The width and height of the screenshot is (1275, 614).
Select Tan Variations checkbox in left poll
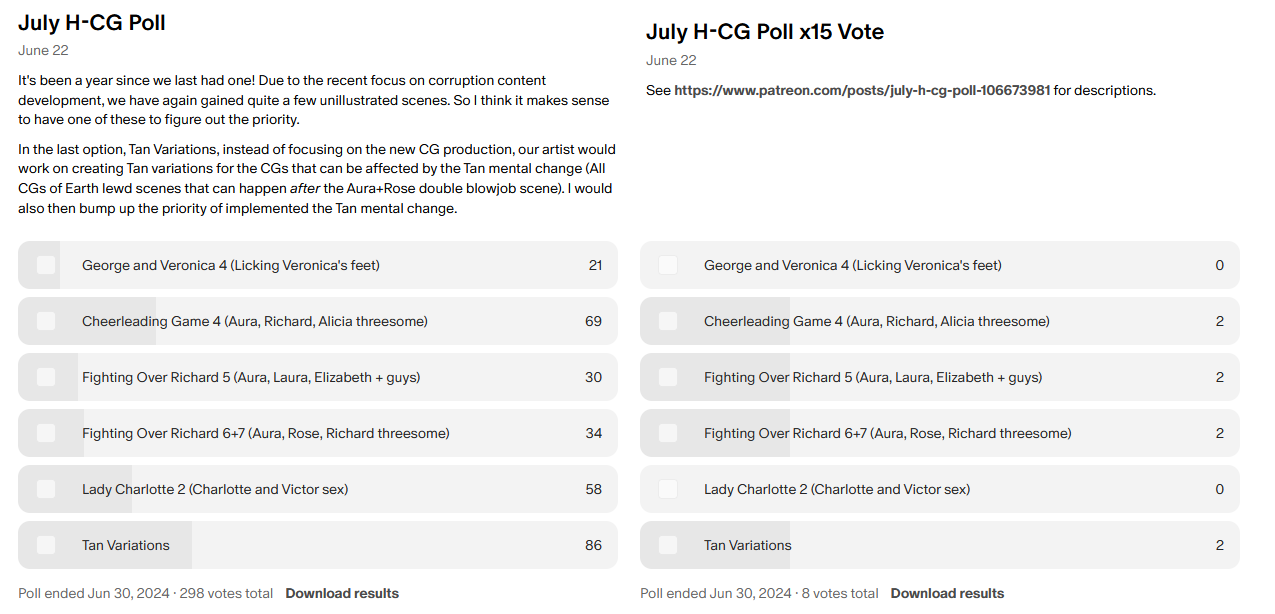click(46, 545)
